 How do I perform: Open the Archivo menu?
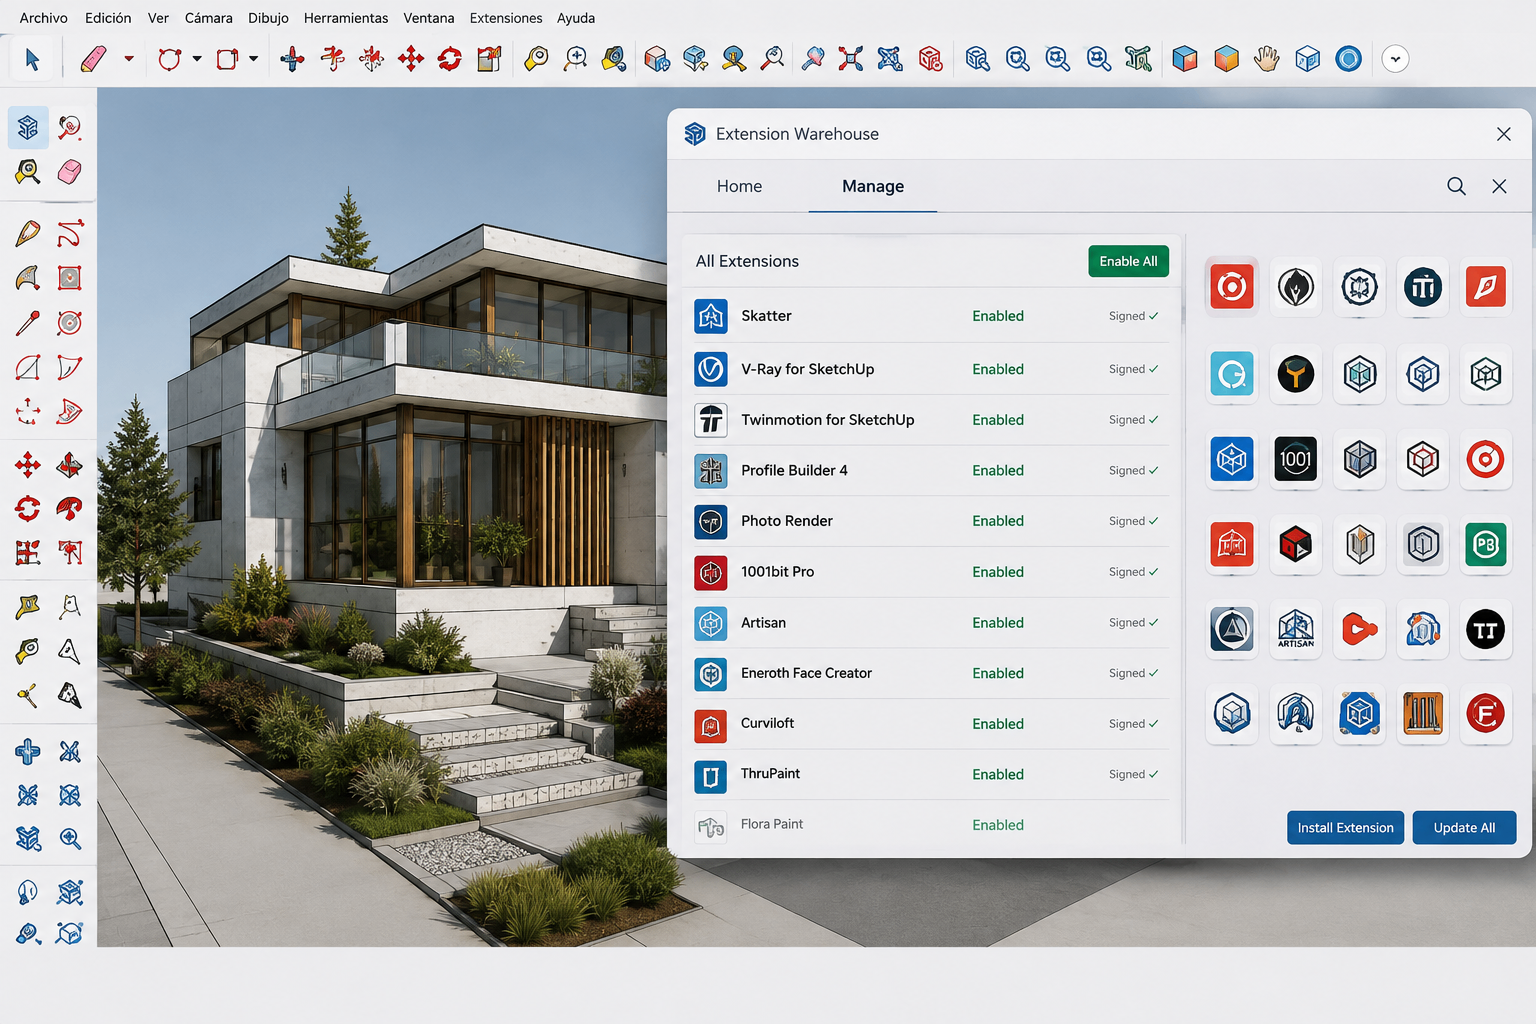coord(44,18)
